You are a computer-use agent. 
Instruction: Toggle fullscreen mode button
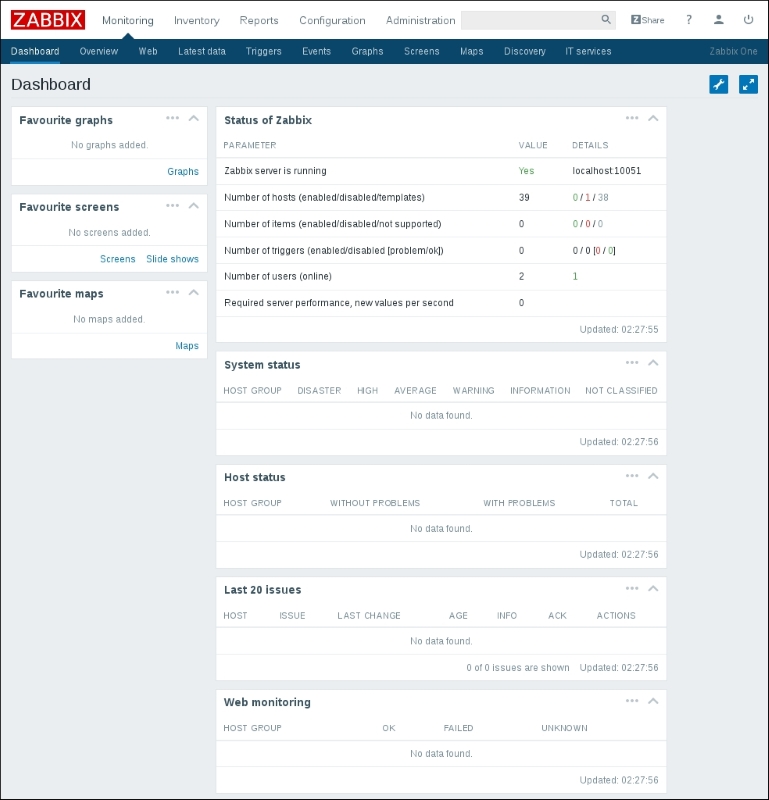(748, 84)
